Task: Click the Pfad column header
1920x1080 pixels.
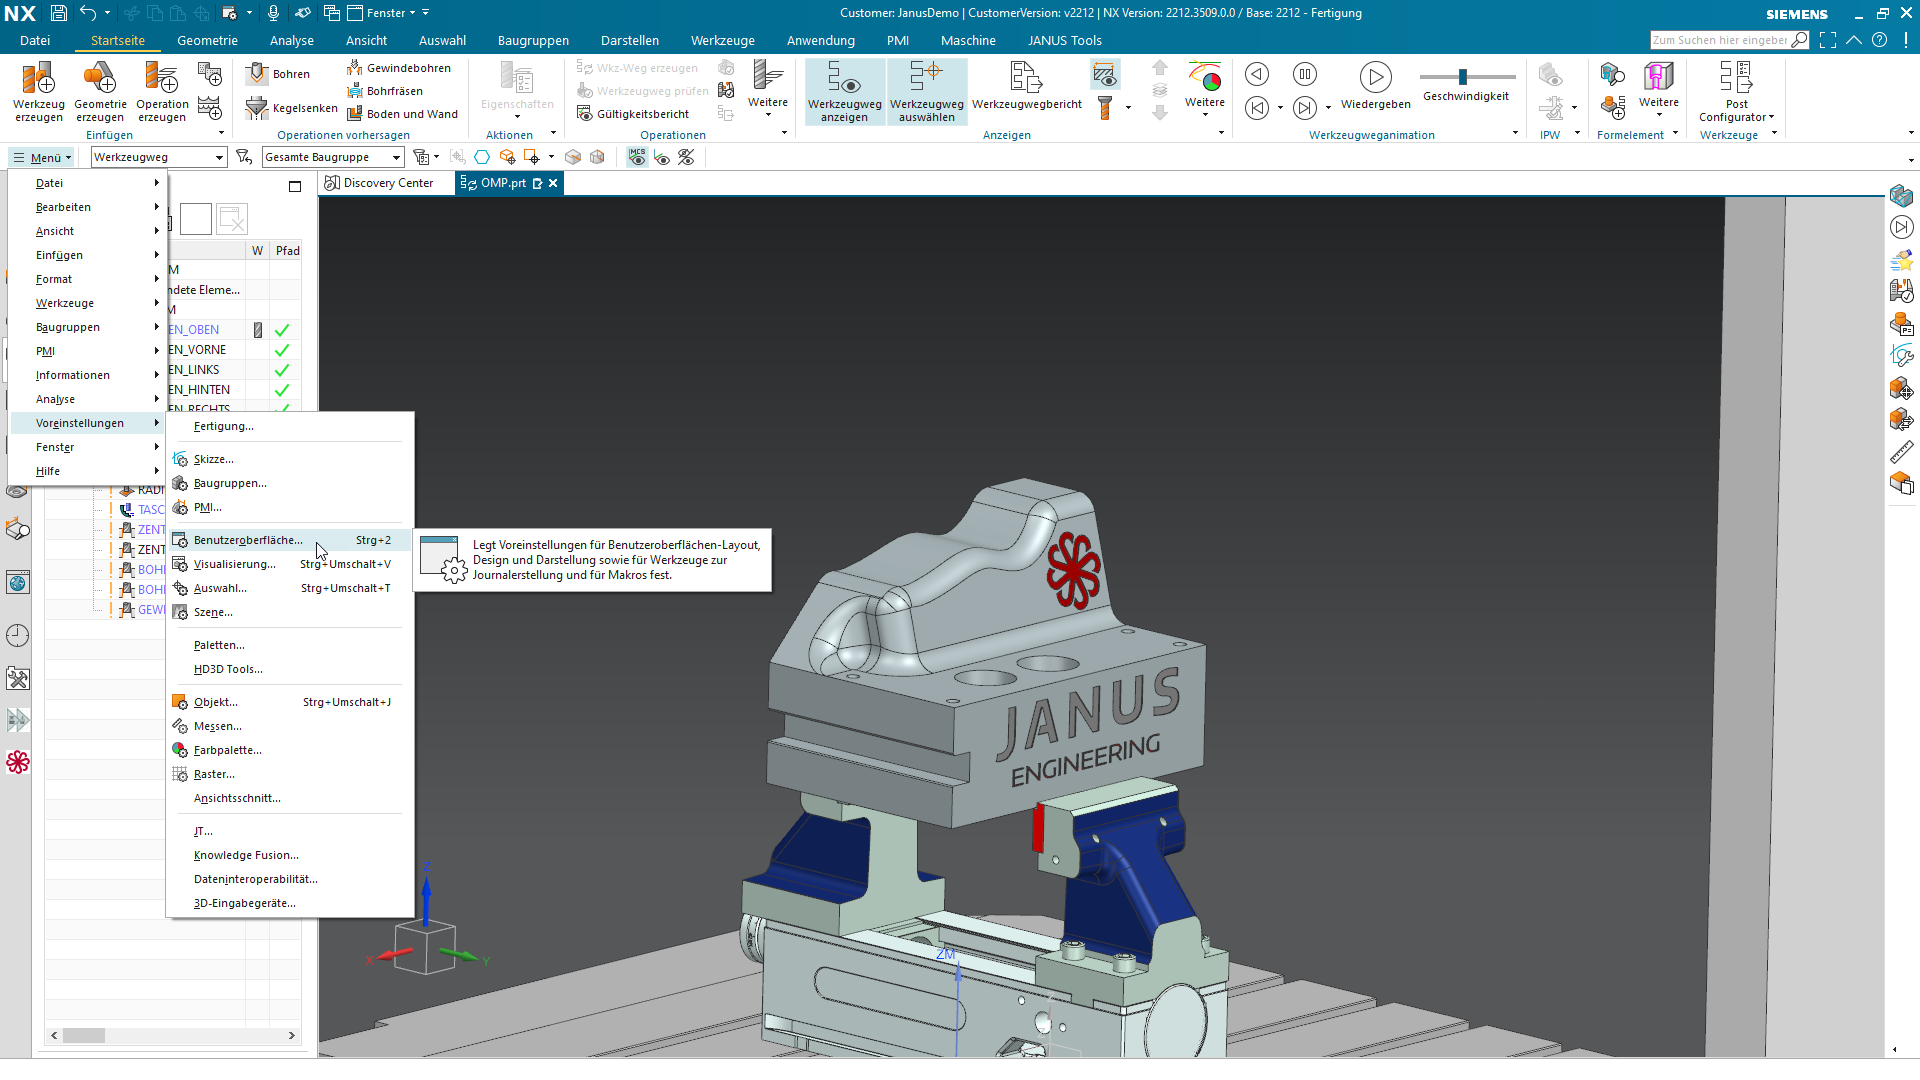Action: tap(288, 251)
